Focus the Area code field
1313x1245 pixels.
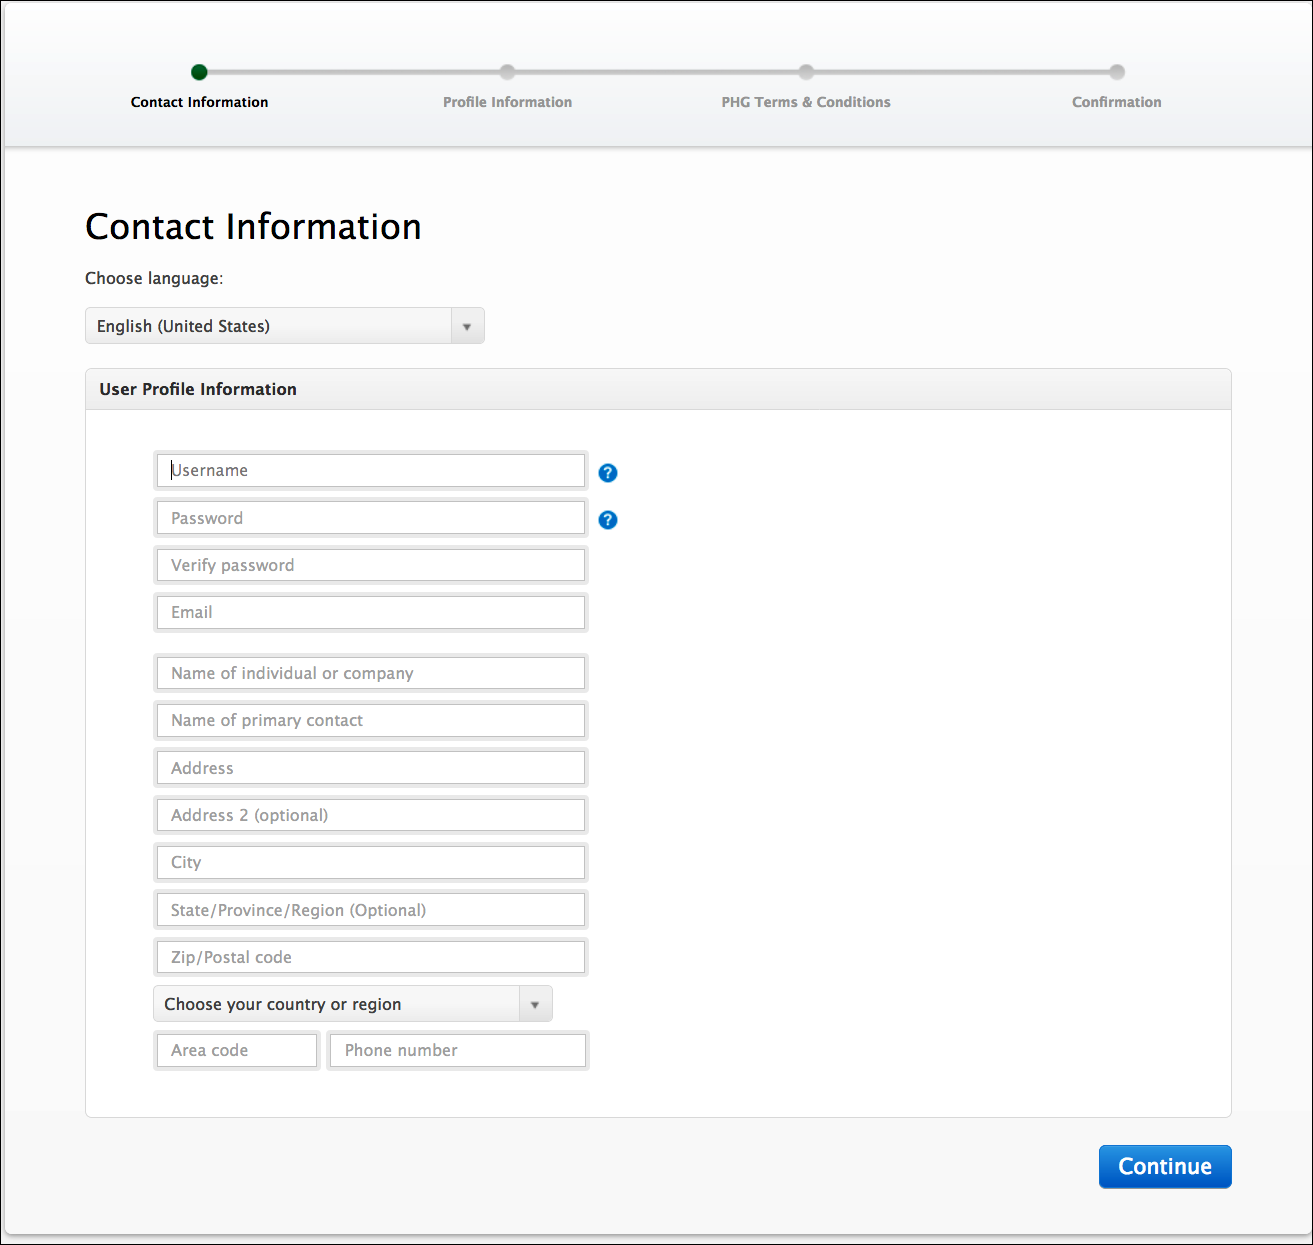237,1050
